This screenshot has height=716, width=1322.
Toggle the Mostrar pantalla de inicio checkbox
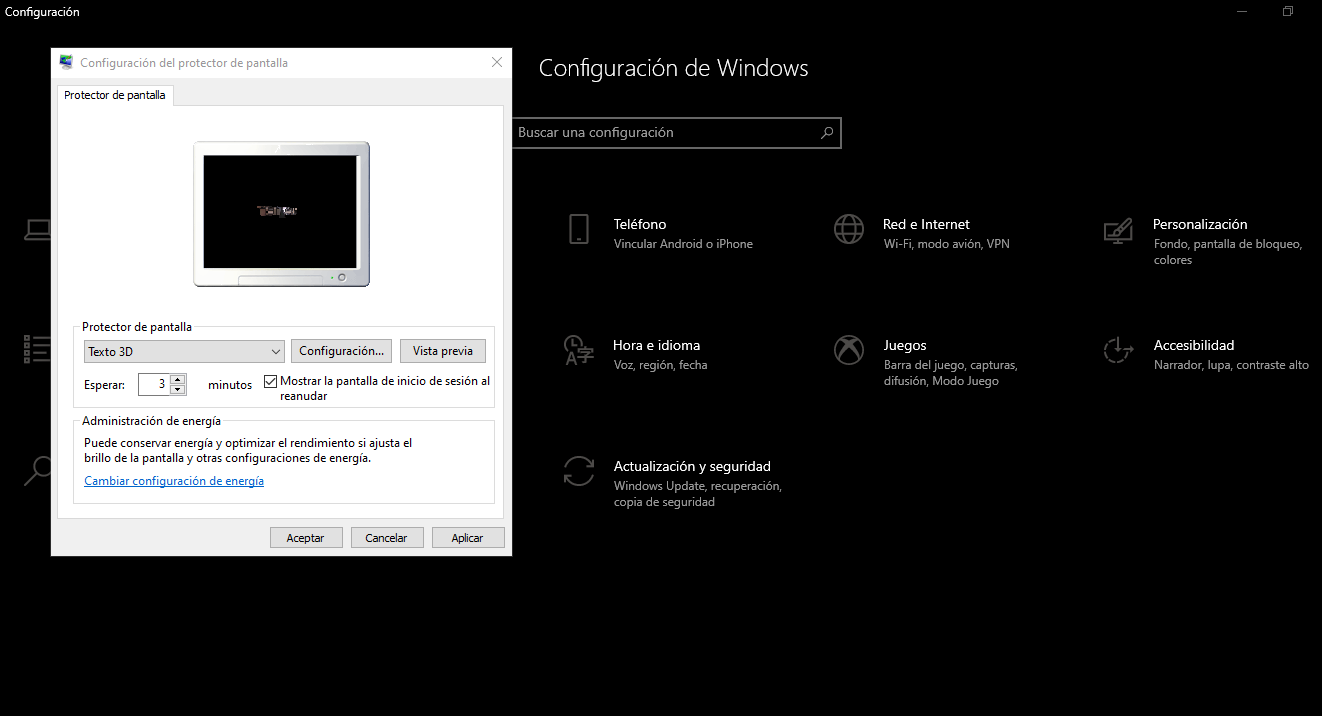click(x=270, y=381)
